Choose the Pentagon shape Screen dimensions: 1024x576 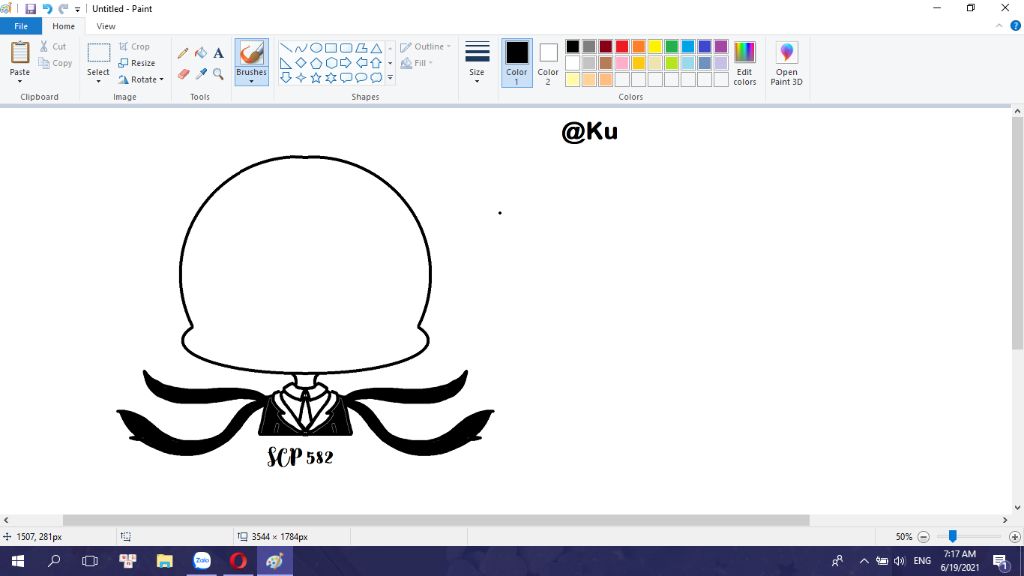point(315,63)
